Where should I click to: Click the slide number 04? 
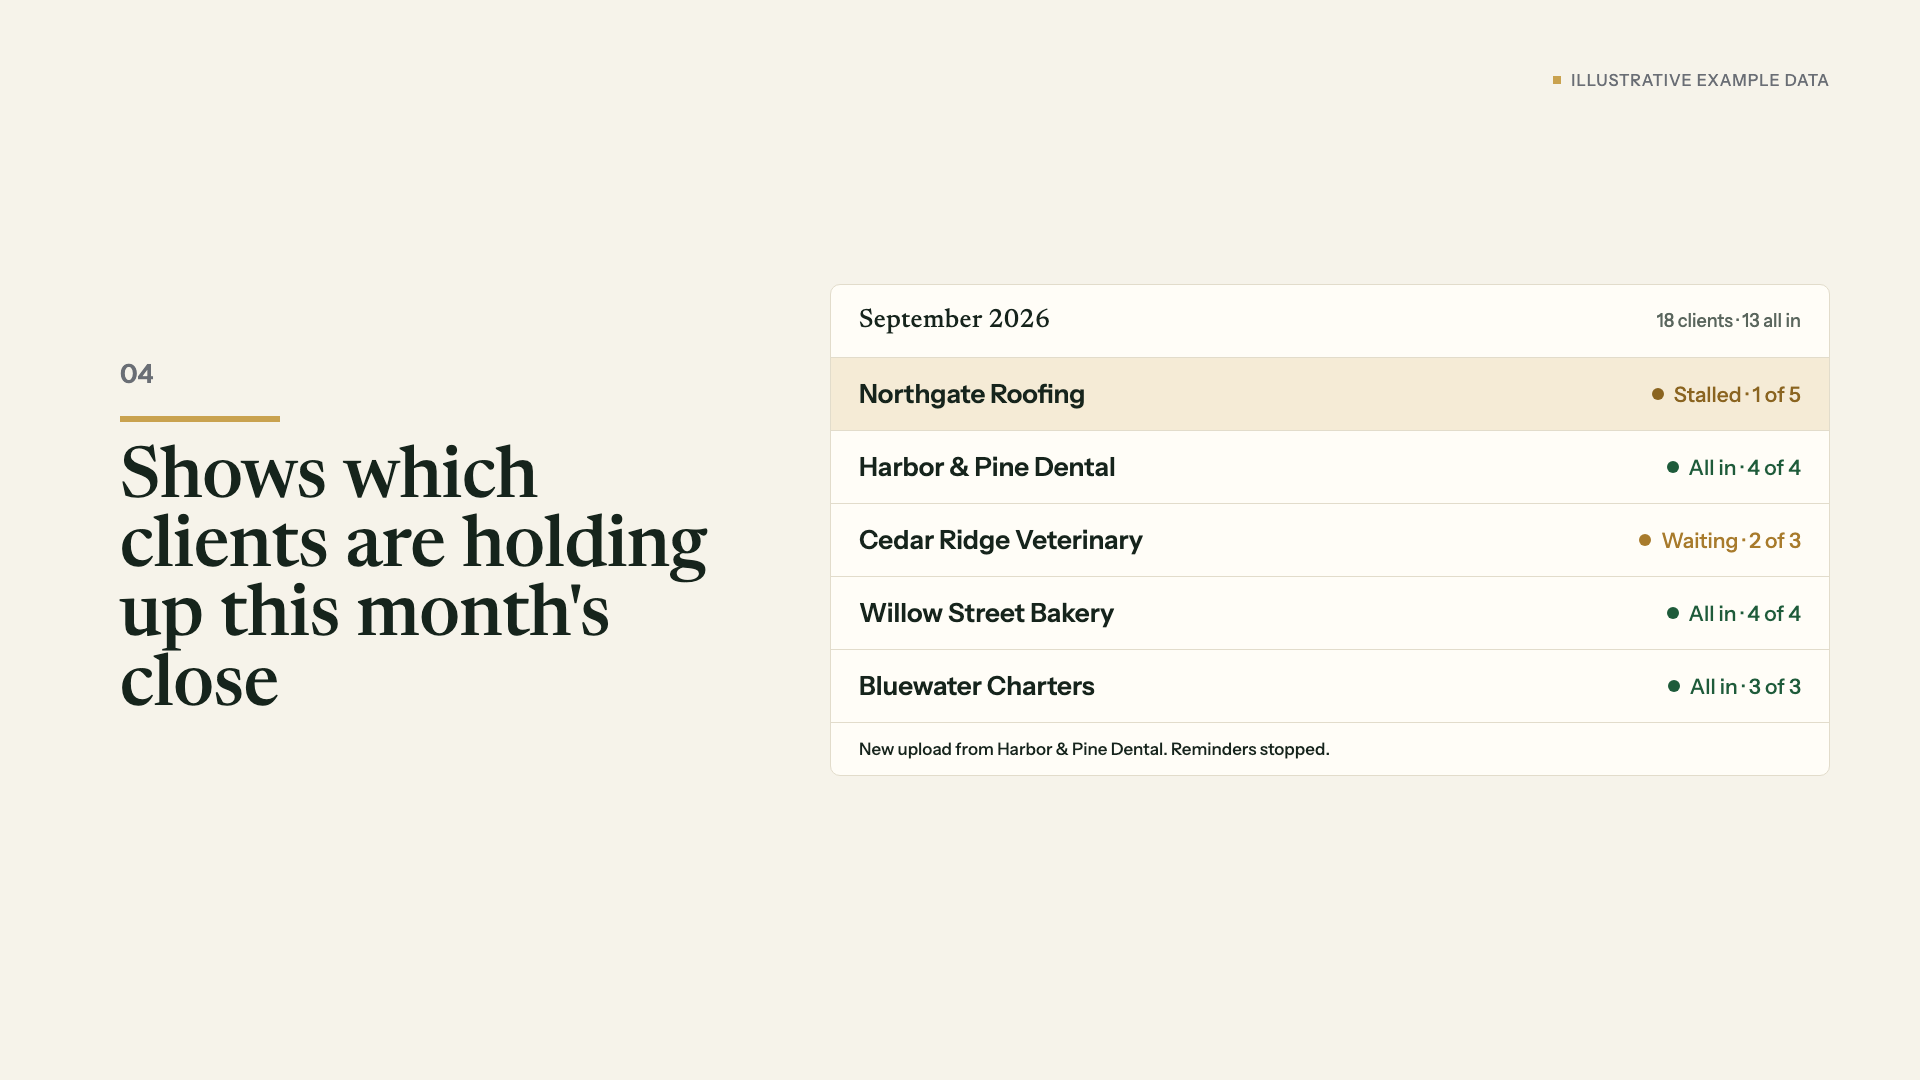coord(137,374)
